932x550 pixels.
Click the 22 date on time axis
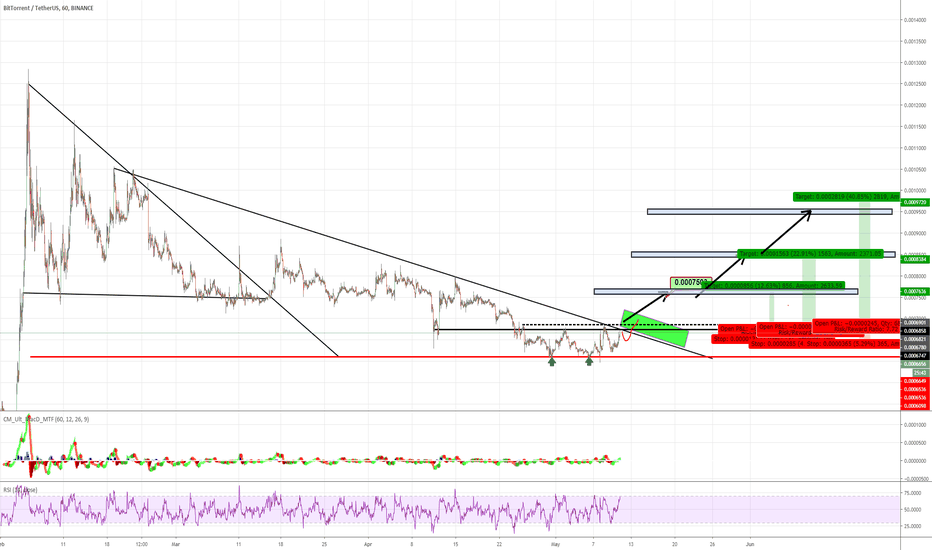499,543
